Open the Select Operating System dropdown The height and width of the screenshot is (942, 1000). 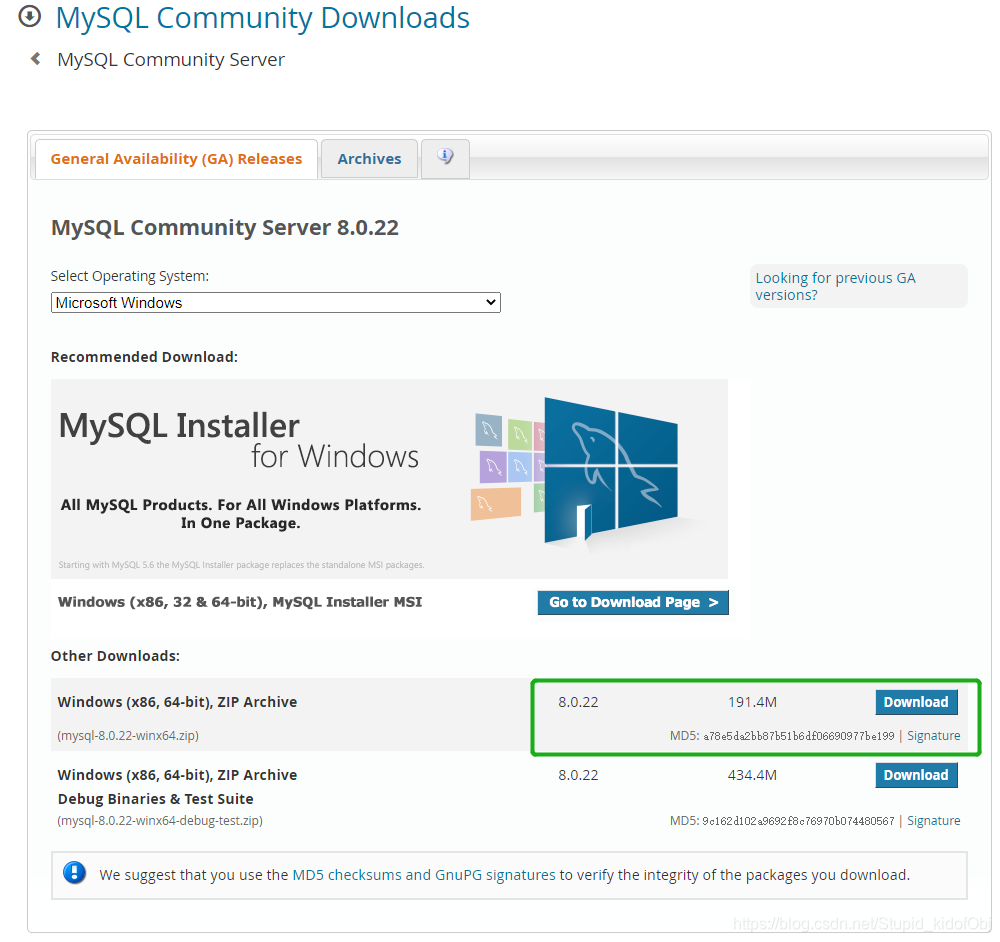click(x=276, y=302)
